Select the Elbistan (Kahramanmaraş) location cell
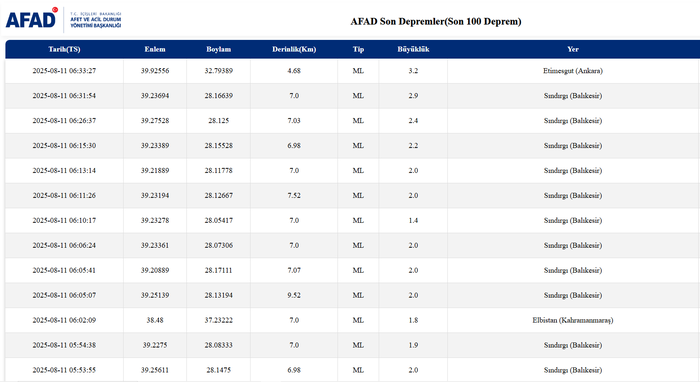The image size is (700, 382). click(x=573, y=320)
